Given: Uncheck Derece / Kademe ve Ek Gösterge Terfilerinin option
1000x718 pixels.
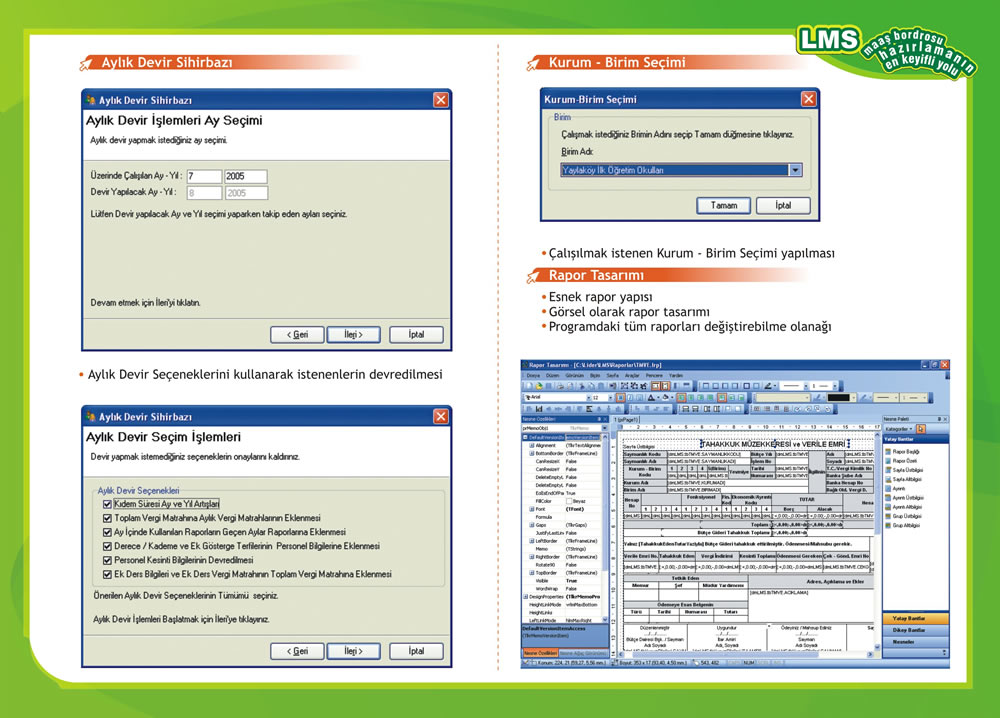Looking at the screenshot, I should click(107, 546).
